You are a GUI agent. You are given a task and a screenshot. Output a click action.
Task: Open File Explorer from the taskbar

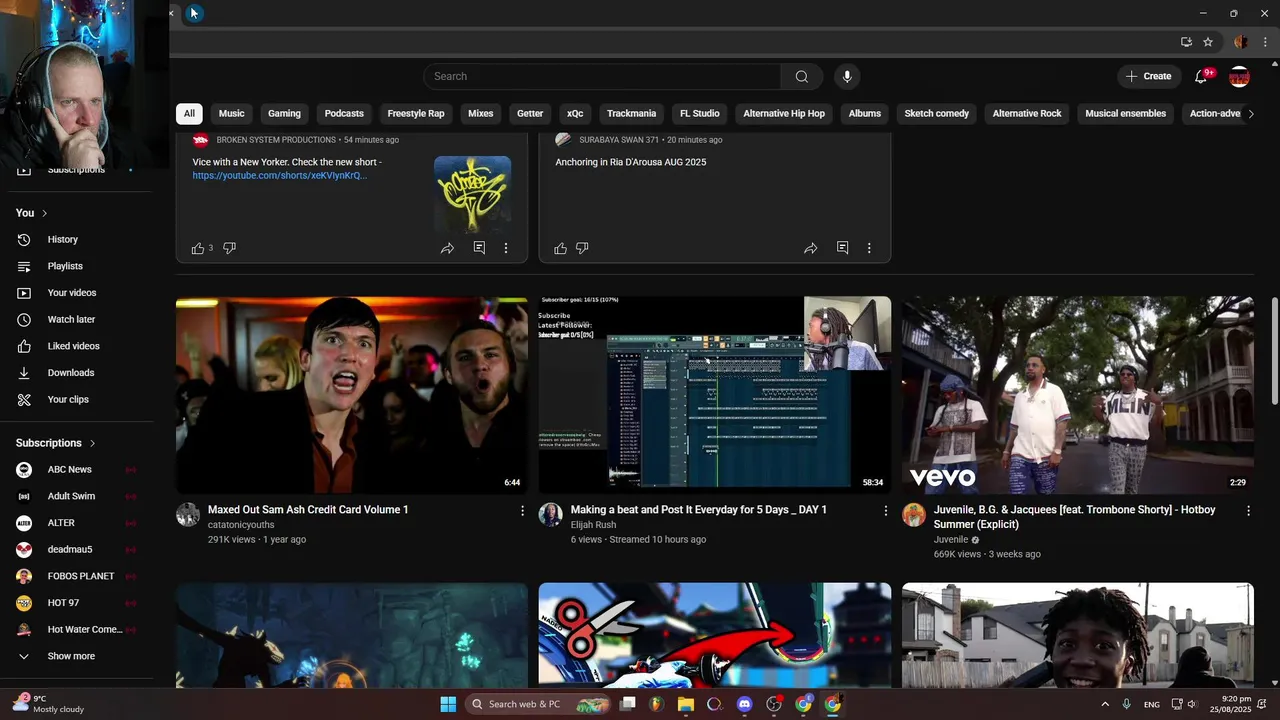click(686, 704)
